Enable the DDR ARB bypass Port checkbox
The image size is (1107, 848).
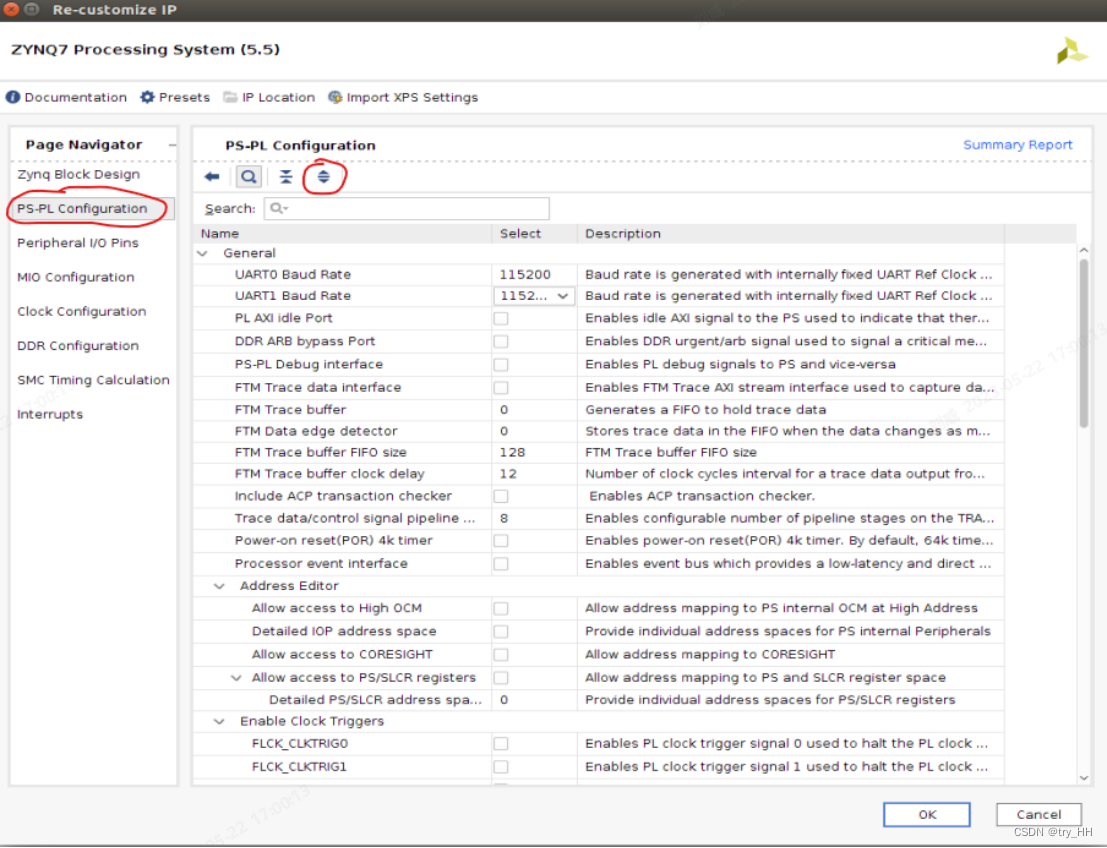pos(501,342)
